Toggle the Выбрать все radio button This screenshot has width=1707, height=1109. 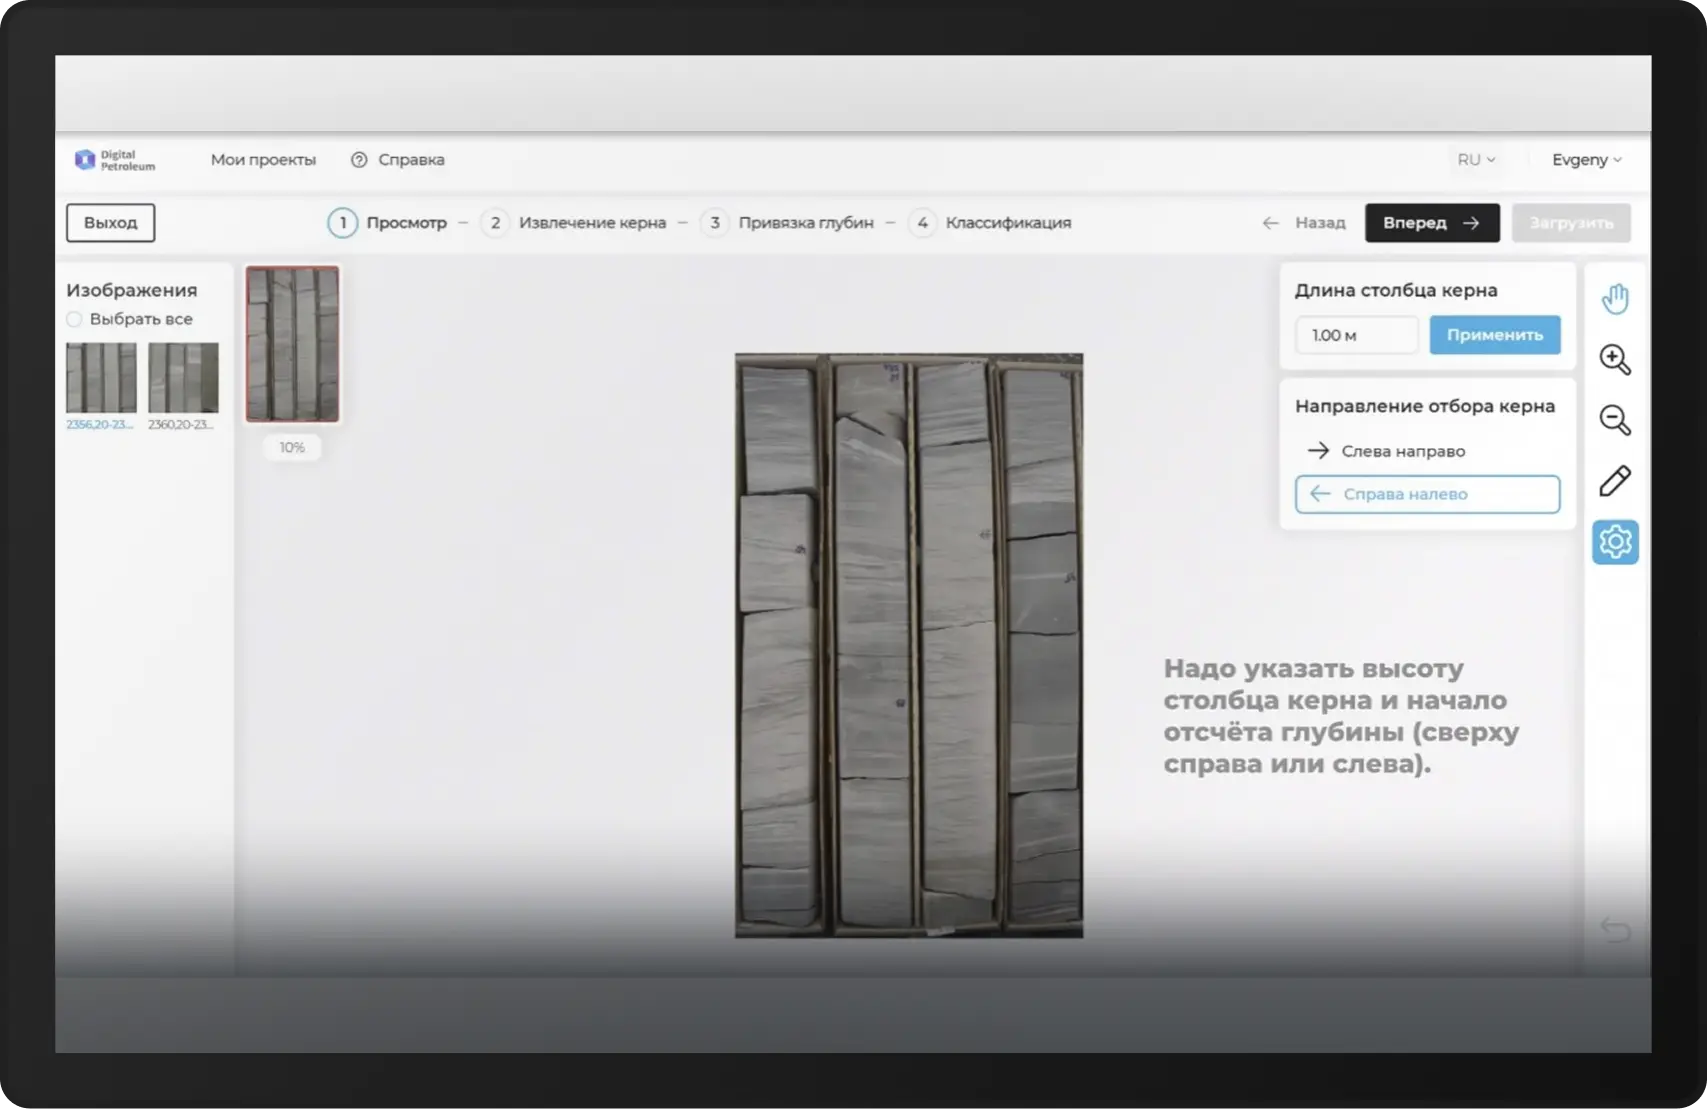(75, 319)
